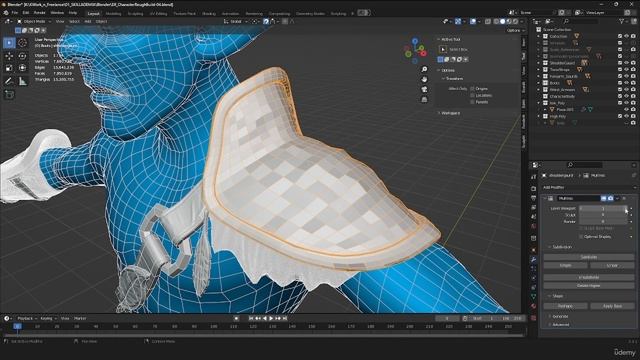Open the Physics properties tab icon
640x360 pixels.
[533, 278]
